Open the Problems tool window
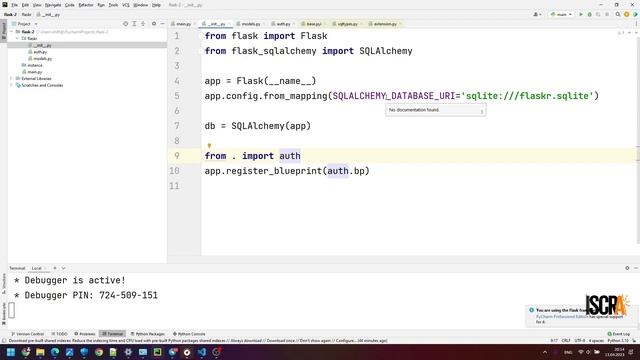The image size is (640, 360). tap(84, 334)
